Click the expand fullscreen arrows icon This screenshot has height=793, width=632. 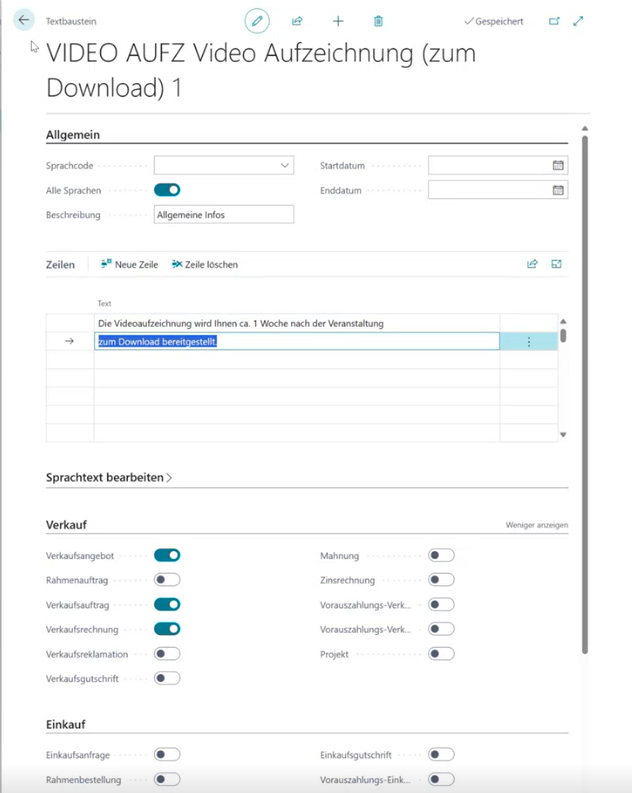click(x=578, y=21)
